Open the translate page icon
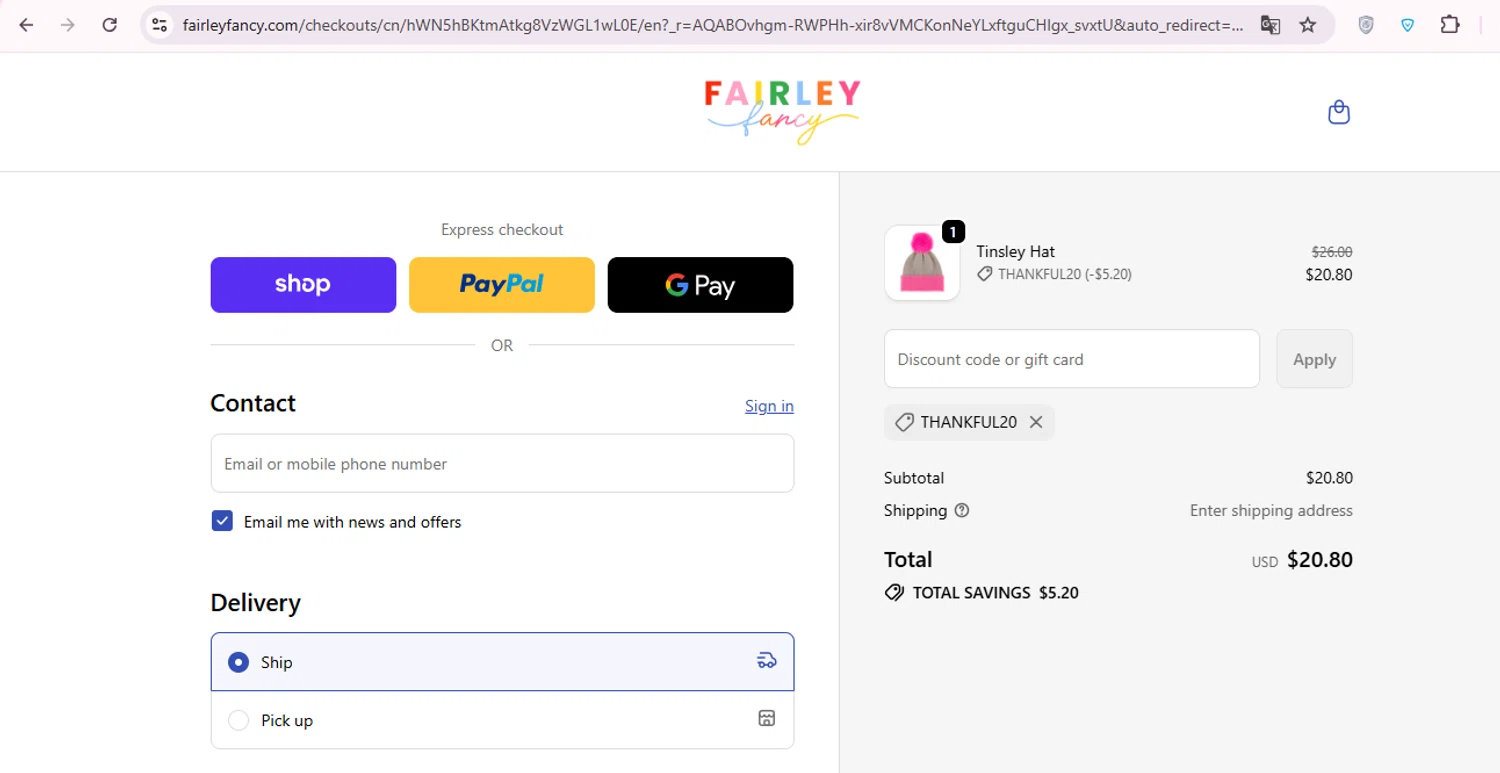 point(1270,25)
